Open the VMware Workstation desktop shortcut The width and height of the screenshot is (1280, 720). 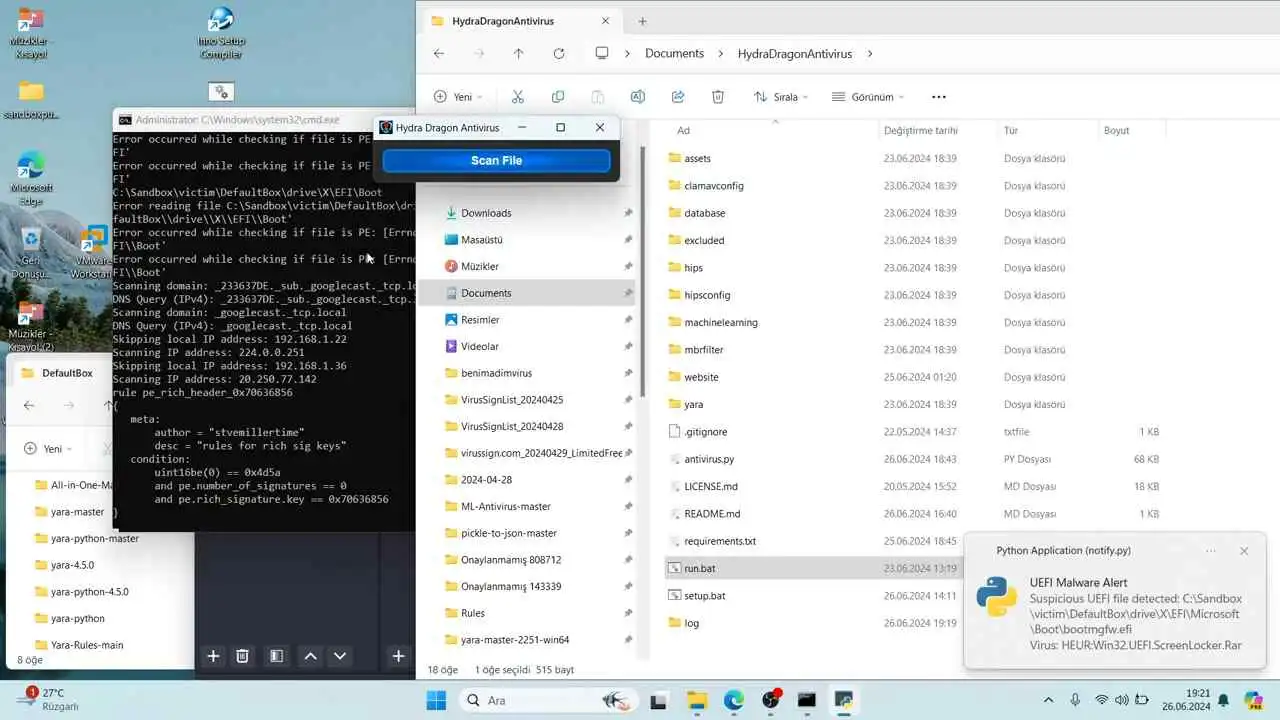(94, 251)
